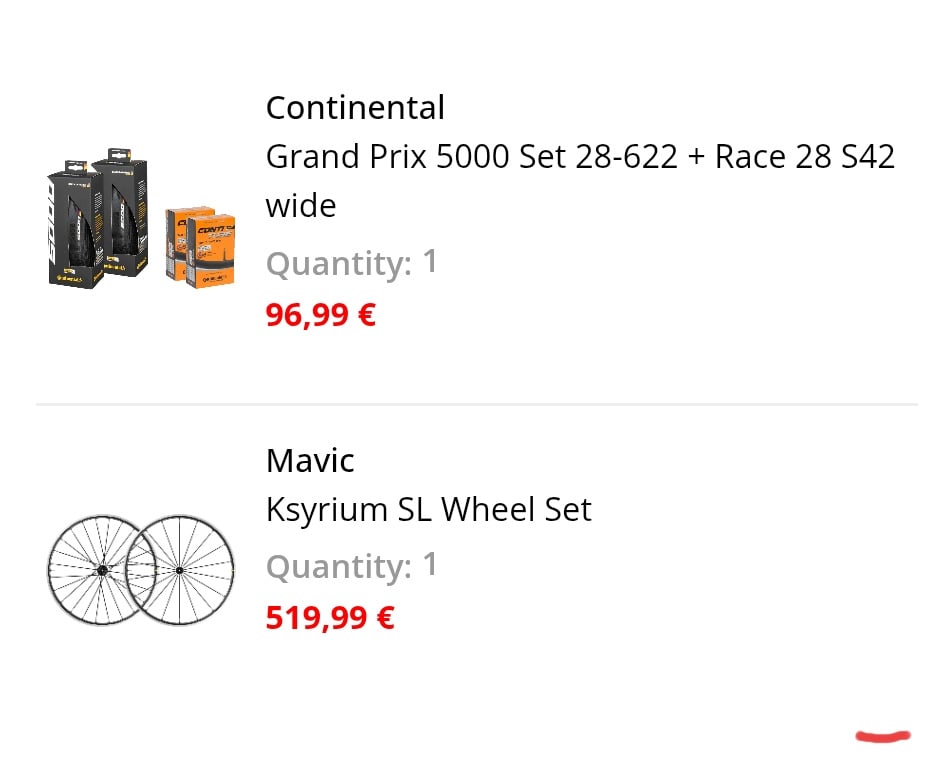The width and height of the screenshot is (947, 778).
Task: Click the left wheel in Mavic image
Action: 101,570
